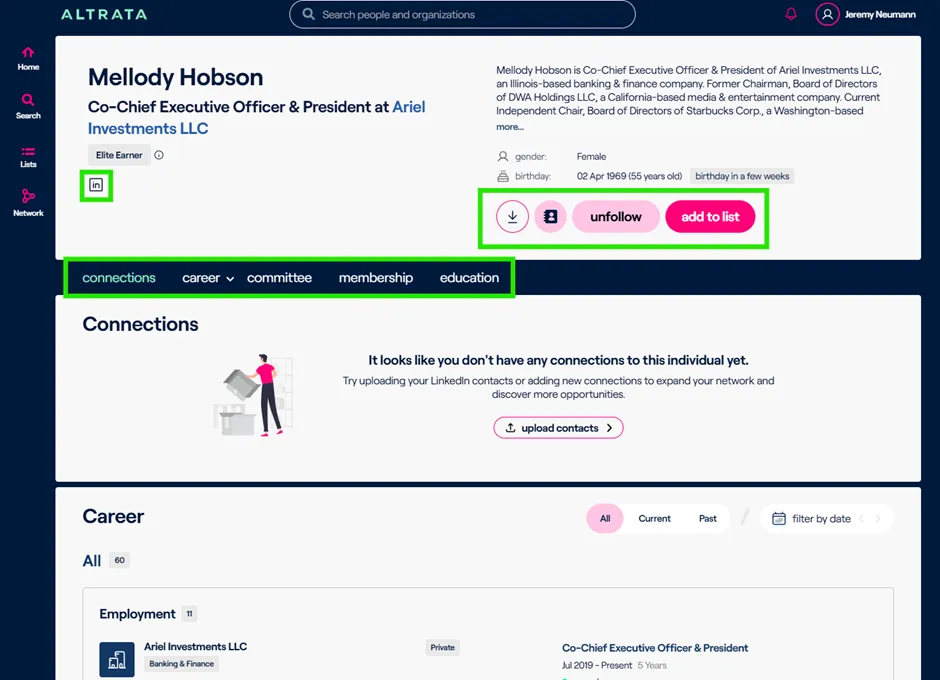The image size is (940, 680).
Task: Expand the career tab dropdown chevron
Action: click(x=230, y=279)
